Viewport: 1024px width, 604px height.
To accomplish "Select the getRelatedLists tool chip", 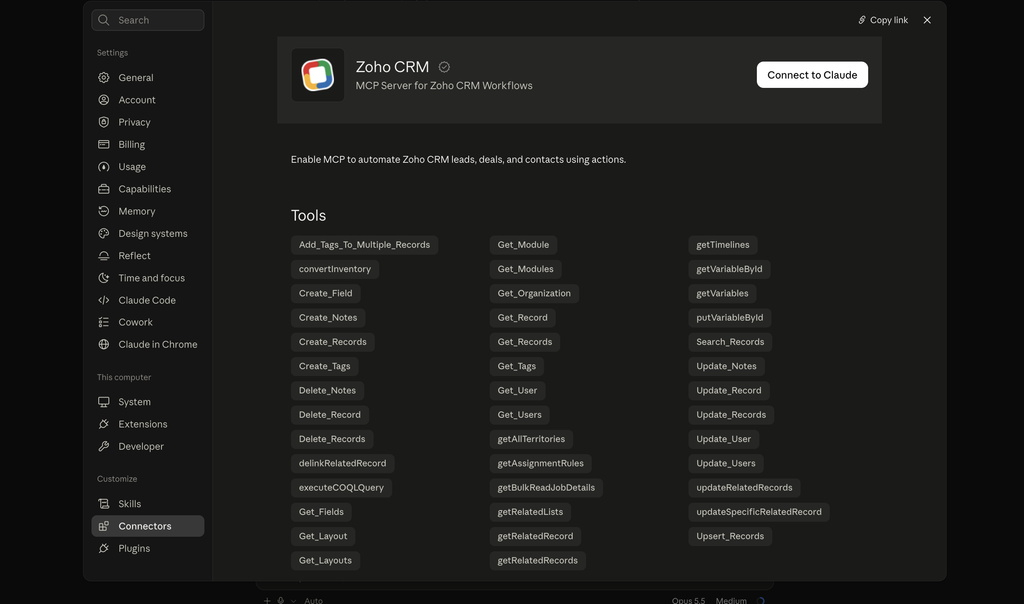I will click(530, 512).
